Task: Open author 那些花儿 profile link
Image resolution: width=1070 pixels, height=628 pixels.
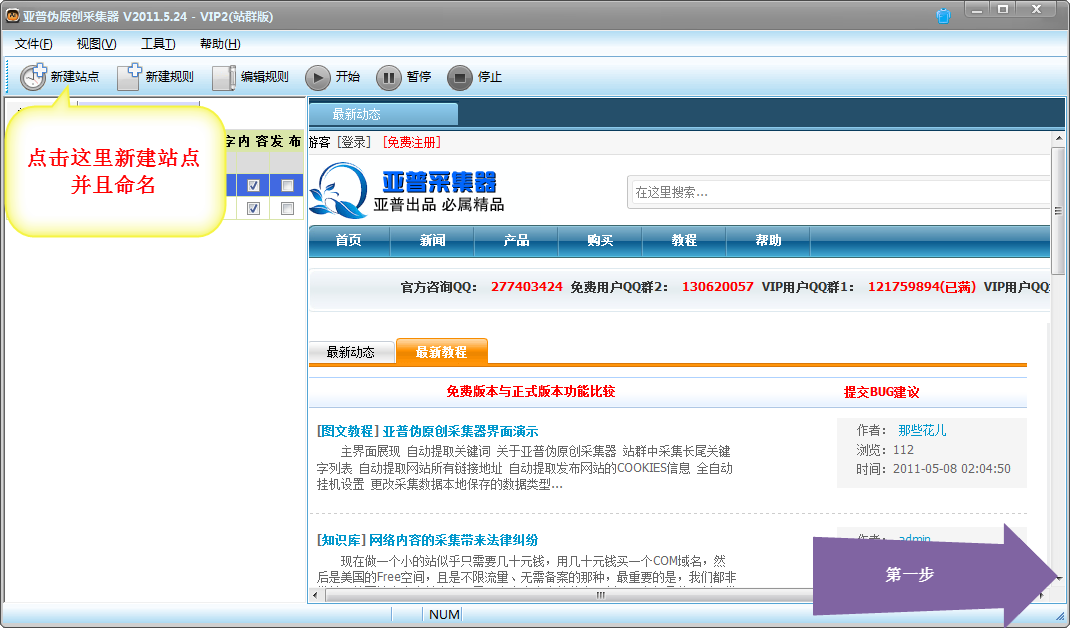Action: coord(922,430)
